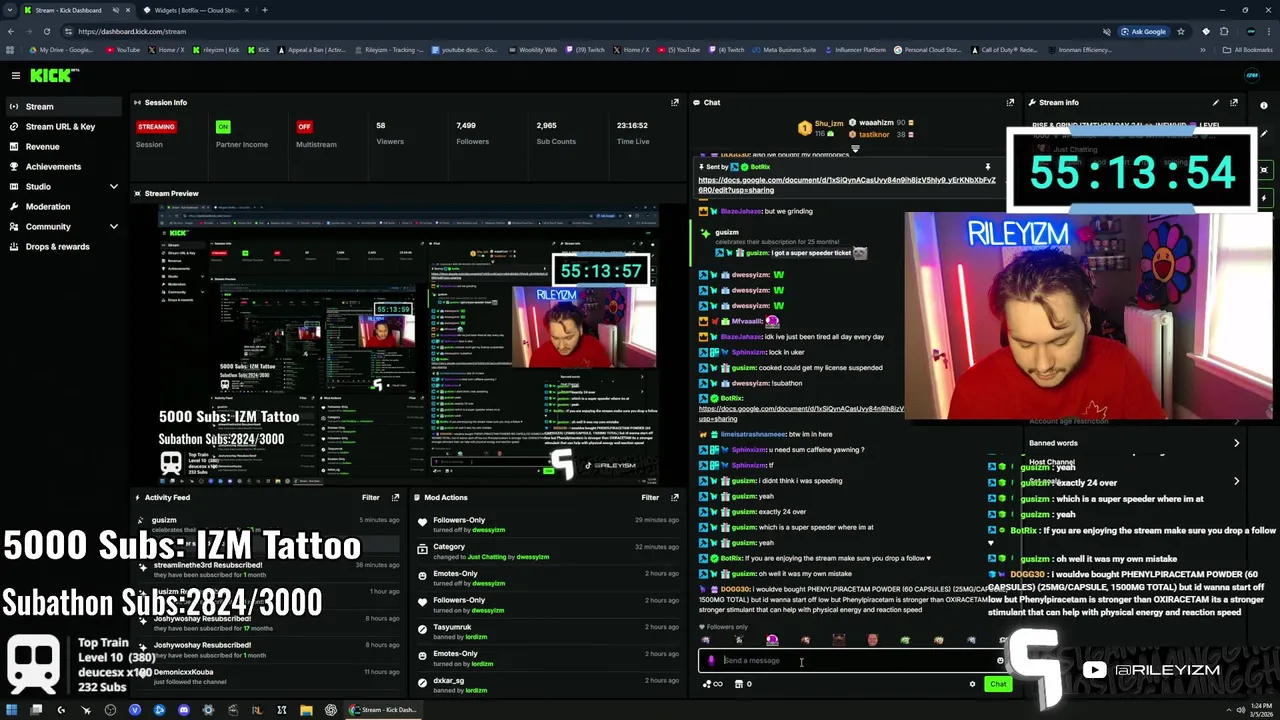The image size is (1280, 720).
Task: Open browser extensions puzzle icon
Action: [x=1224, y=31]
